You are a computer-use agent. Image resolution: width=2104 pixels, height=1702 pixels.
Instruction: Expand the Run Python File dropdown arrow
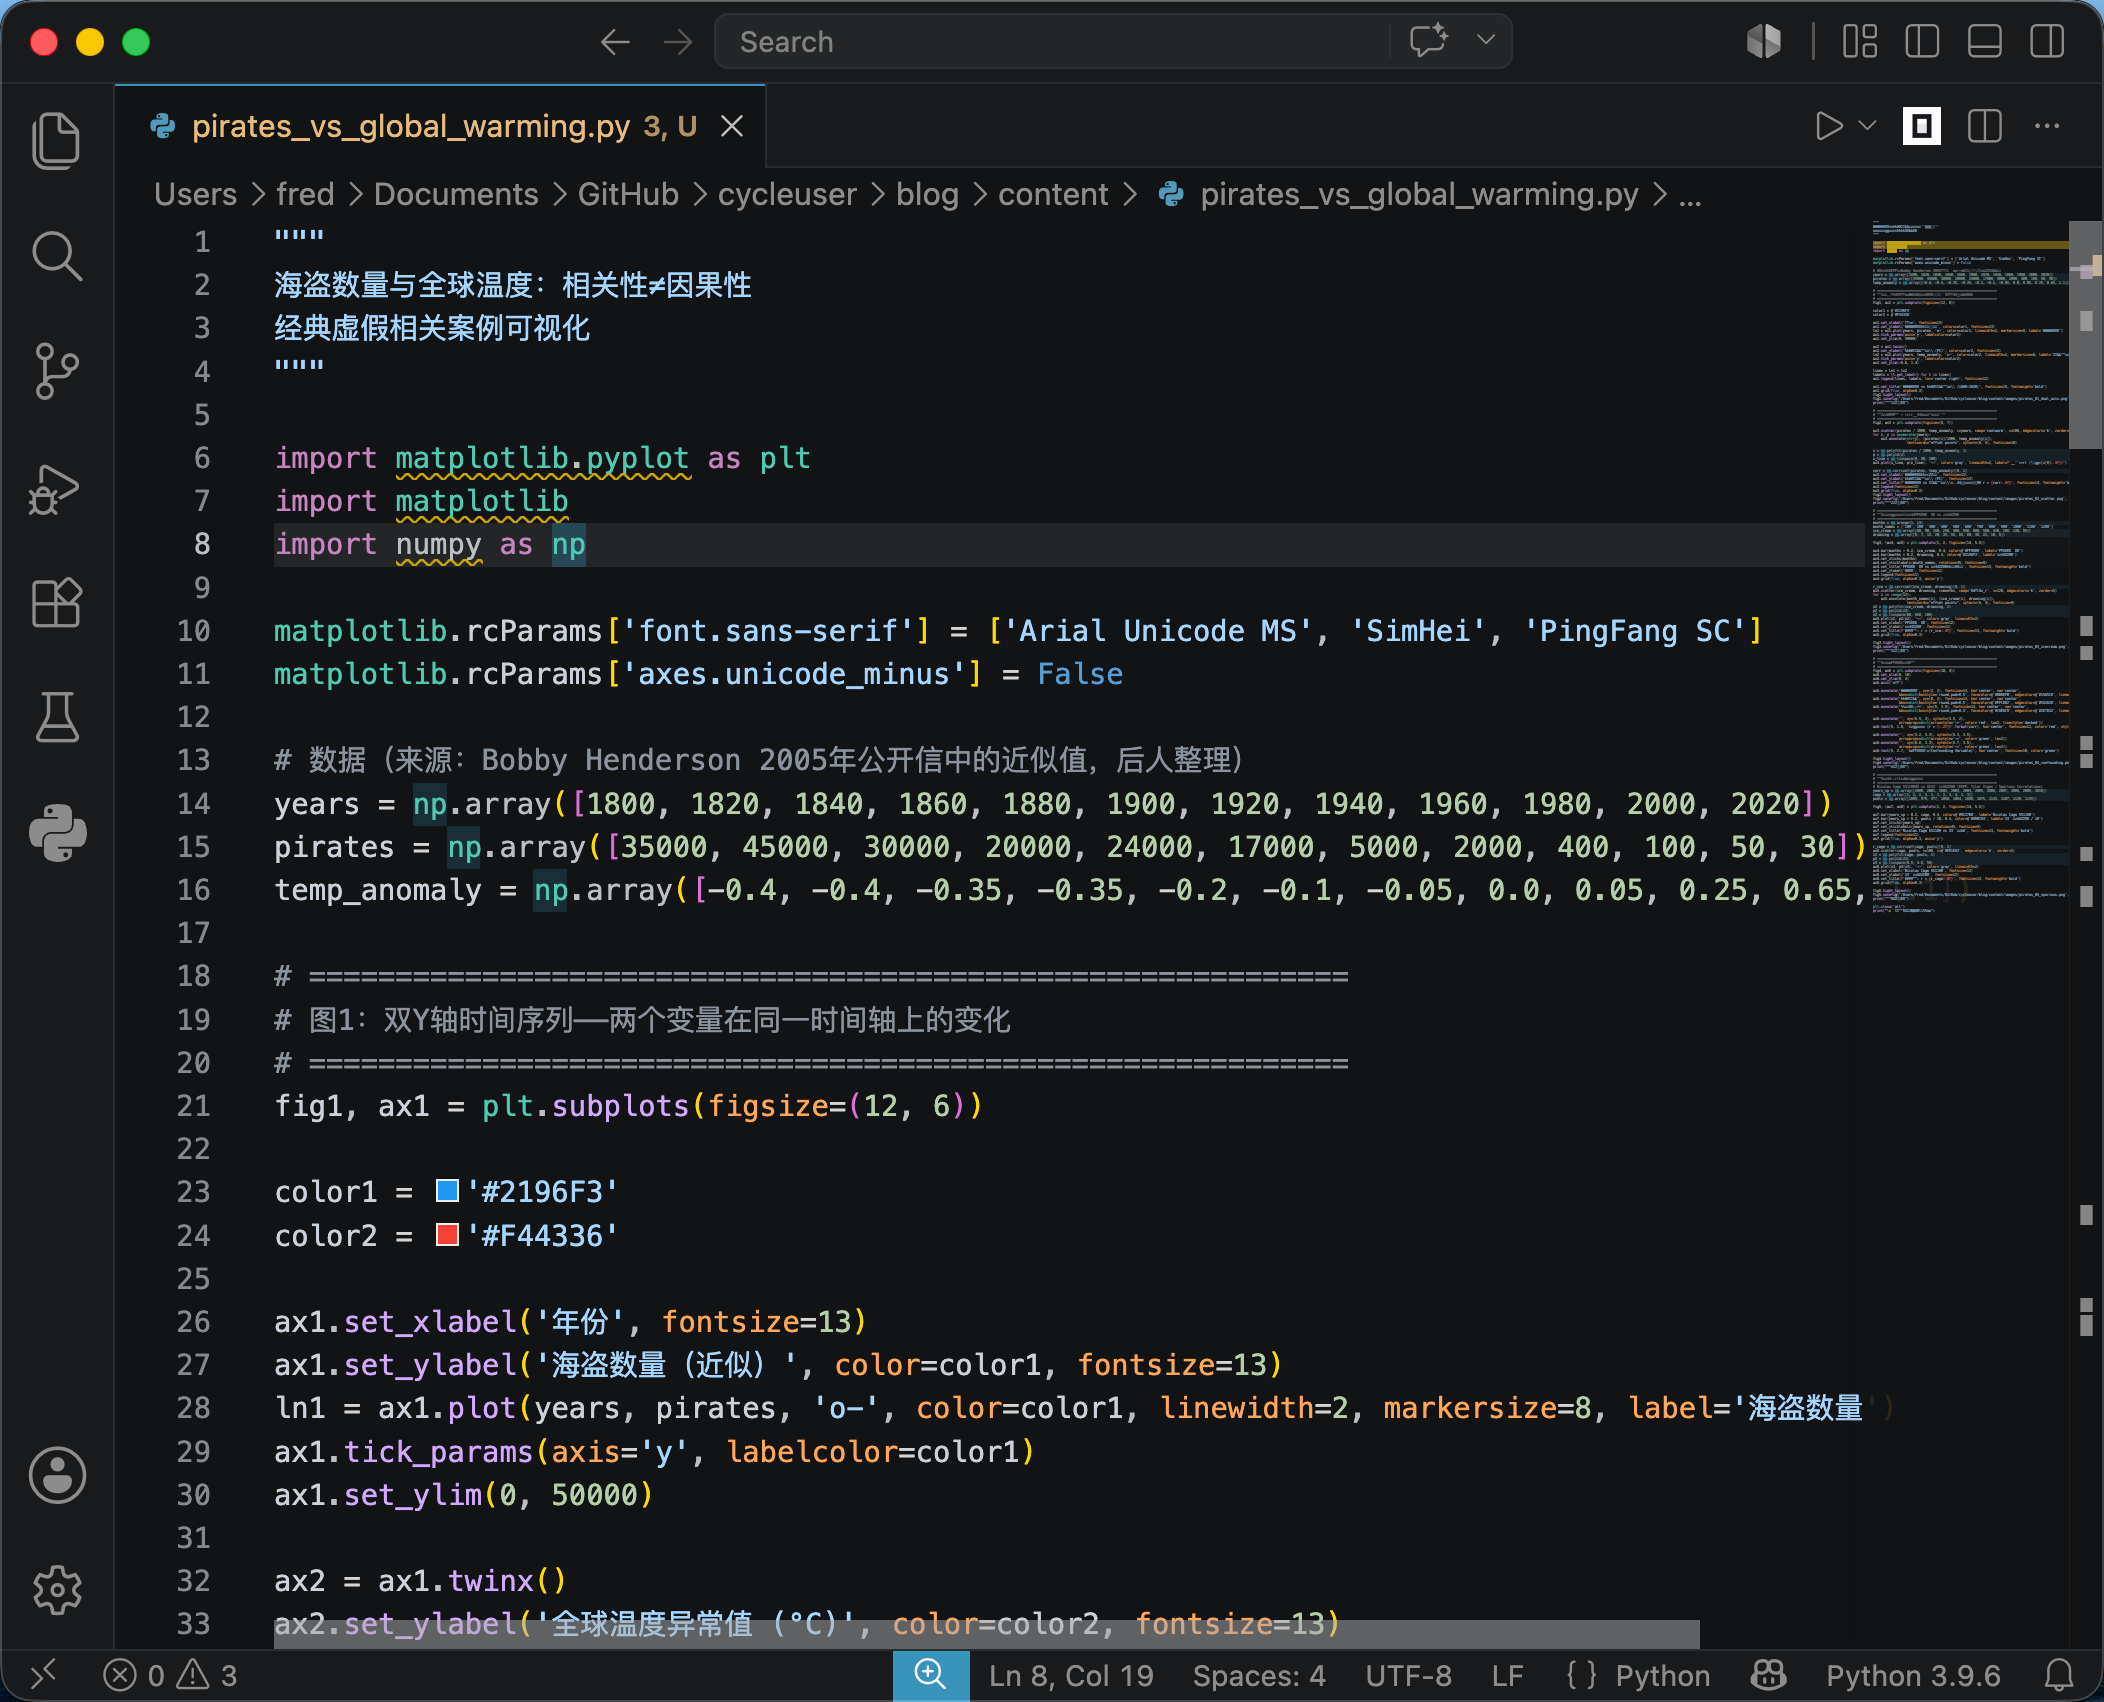(x=1867, y=126)
